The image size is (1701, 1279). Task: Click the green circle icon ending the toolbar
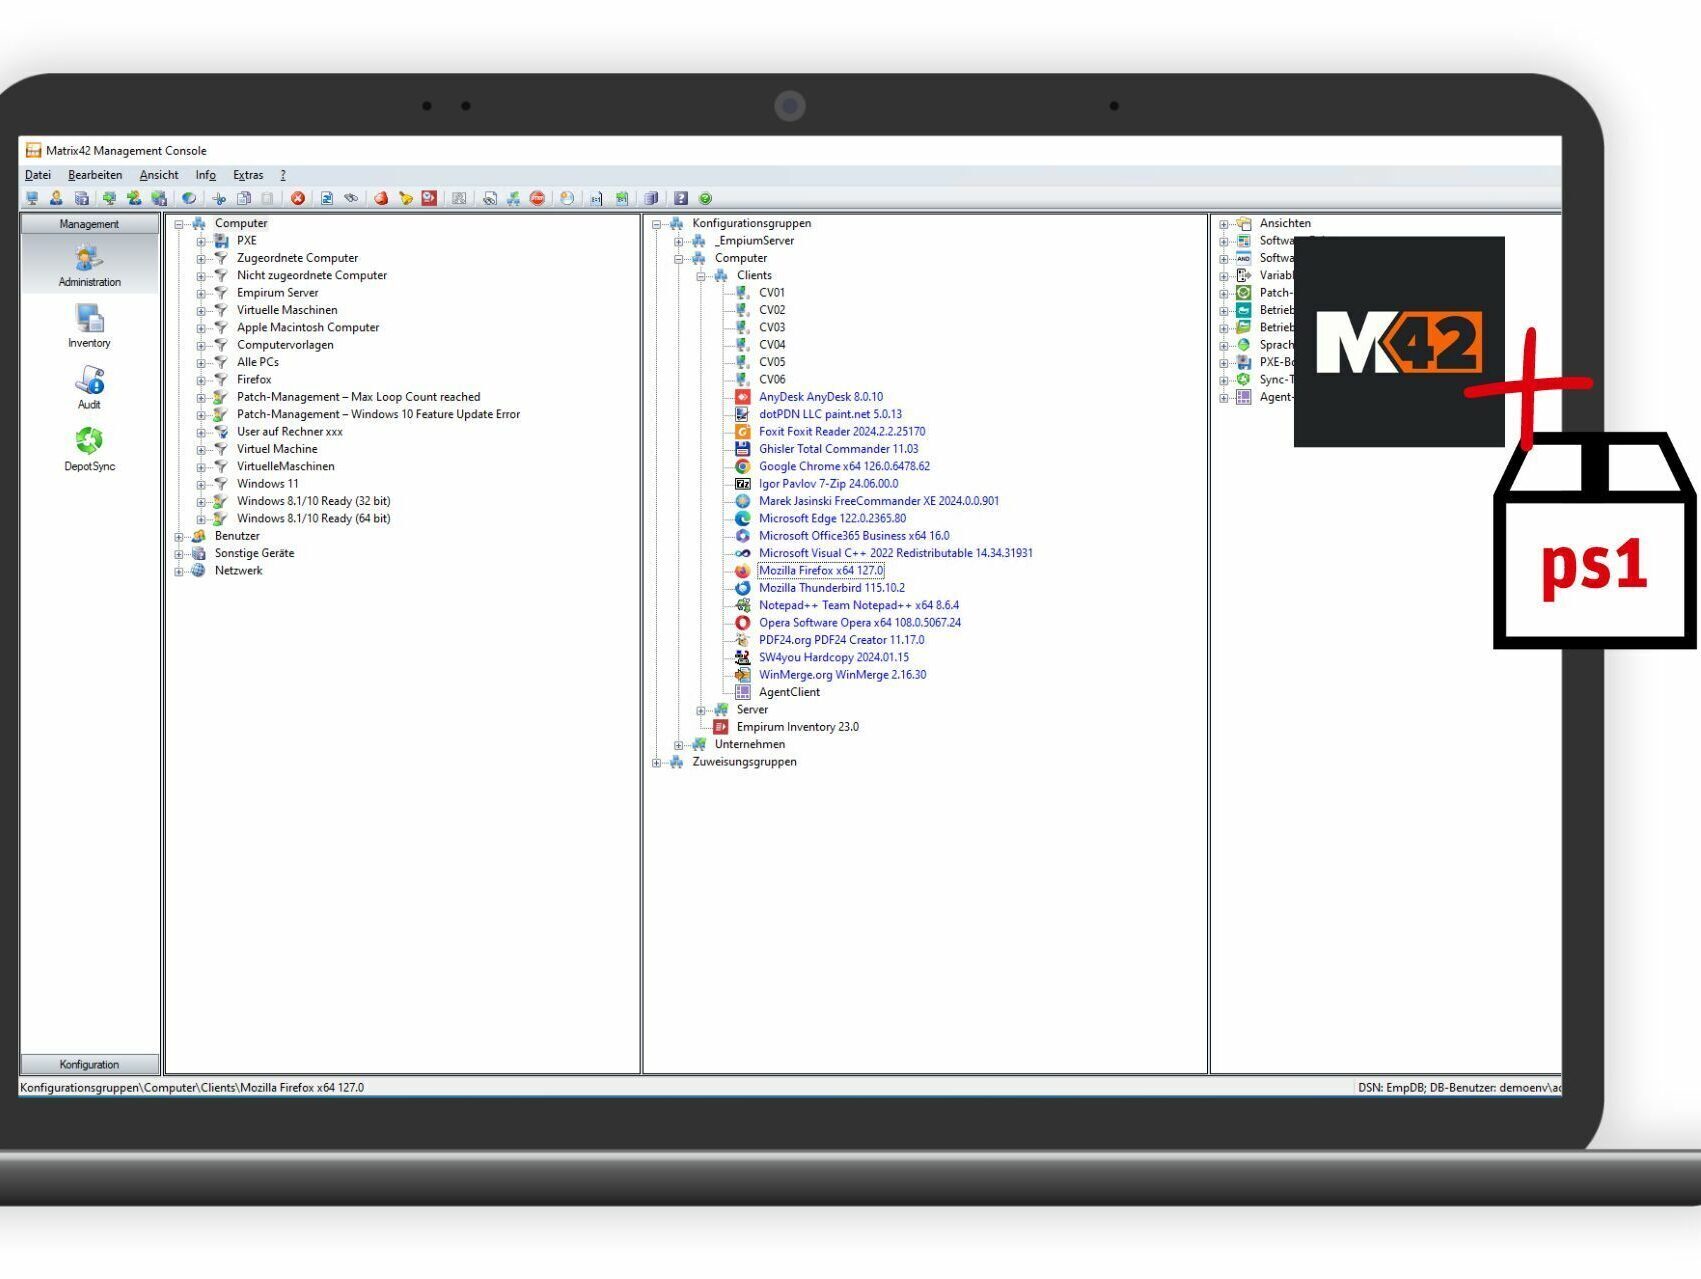(x=705, y=198)
